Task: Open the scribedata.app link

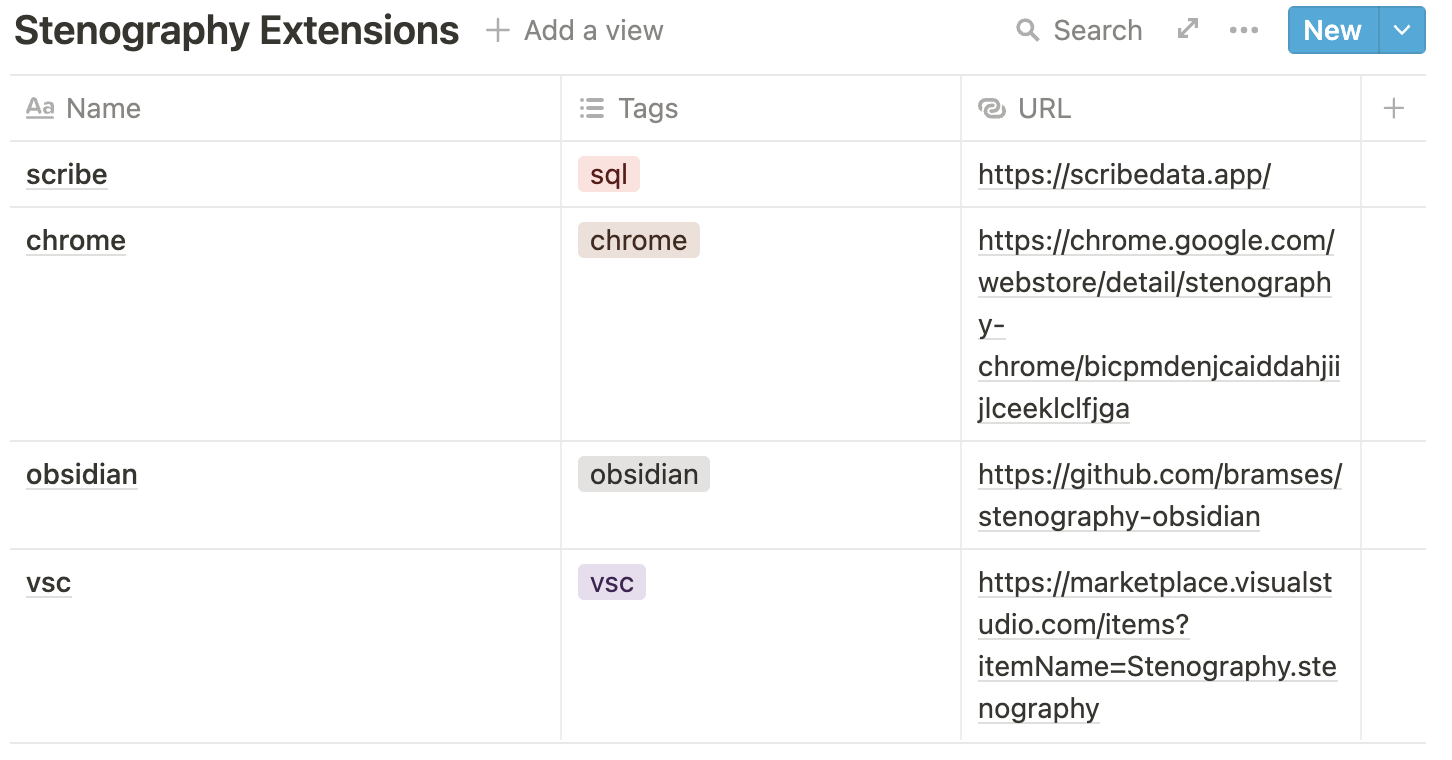Action: (x=1124, y=174)
